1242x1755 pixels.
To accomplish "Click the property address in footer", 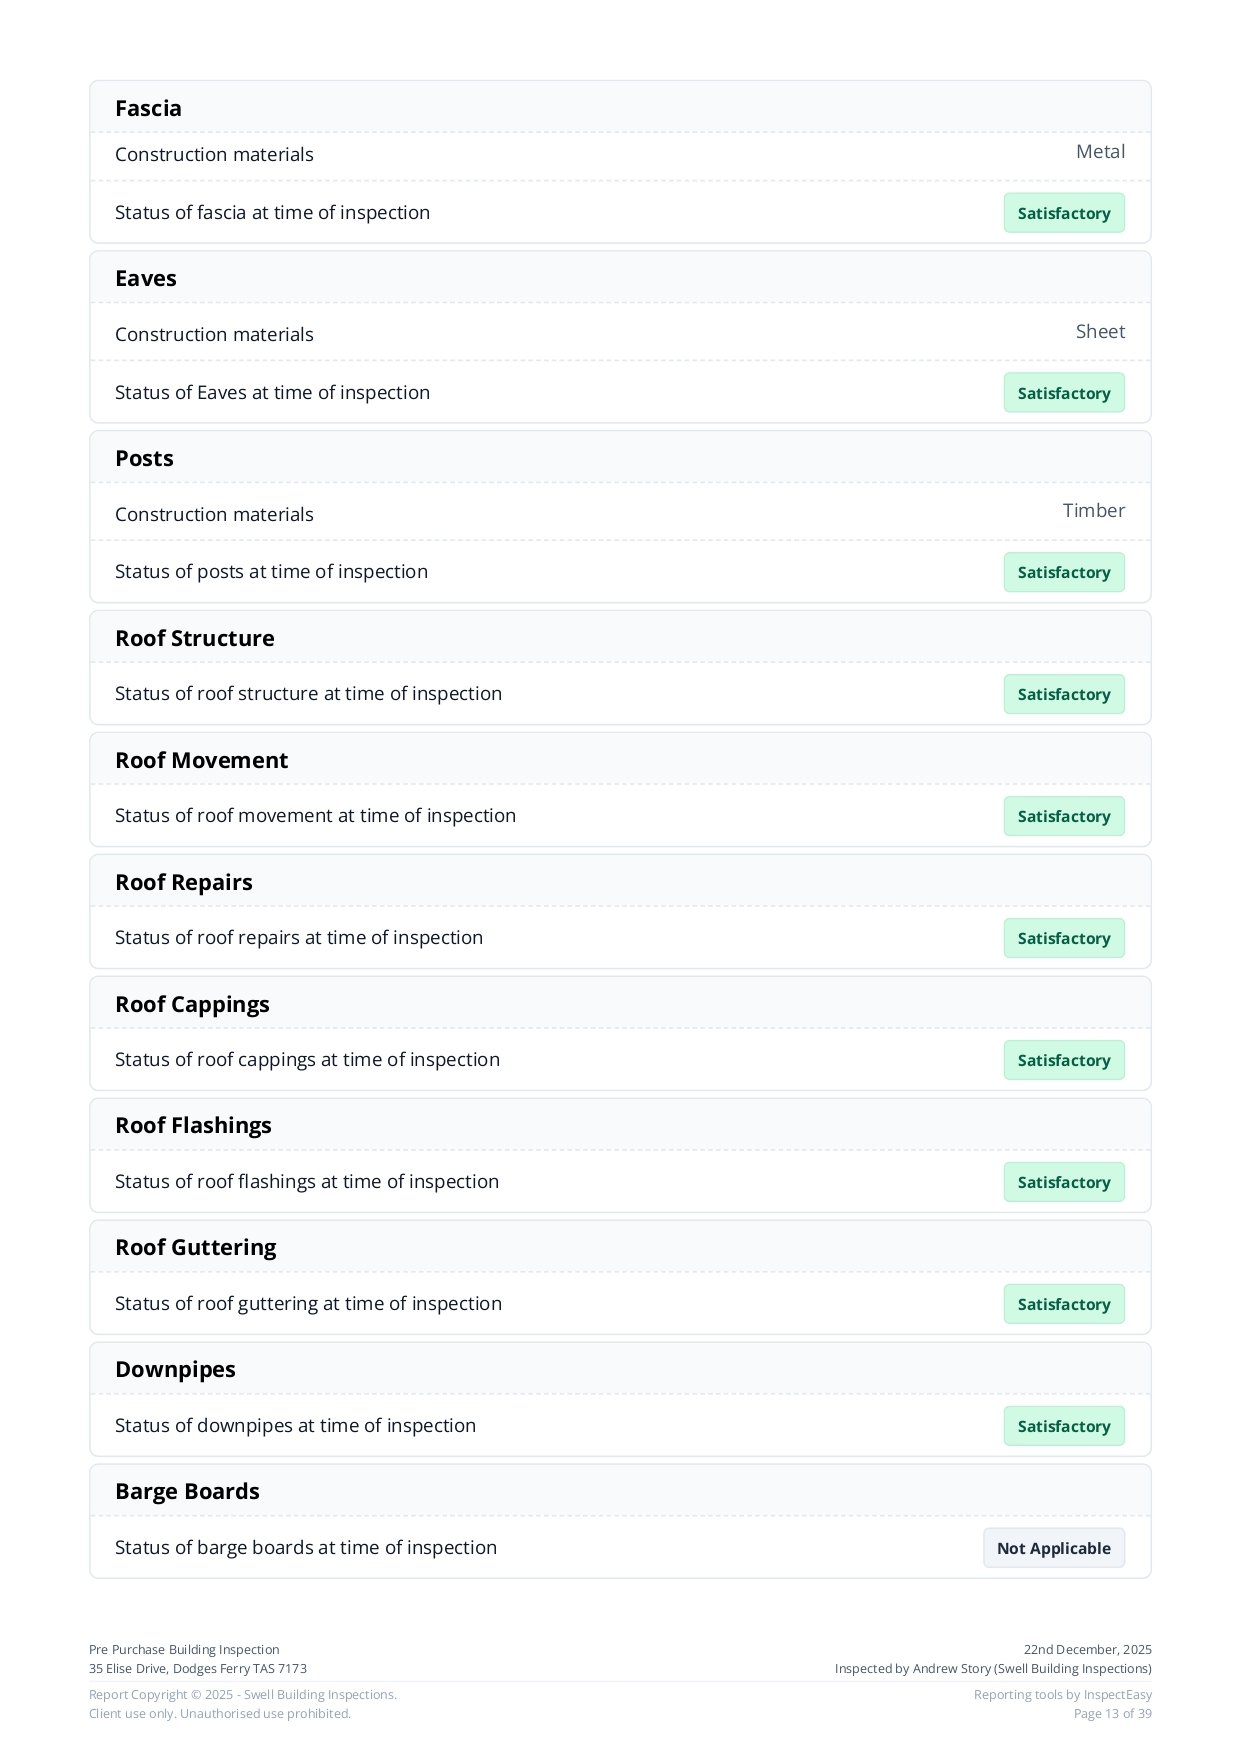I will 198,1668.
